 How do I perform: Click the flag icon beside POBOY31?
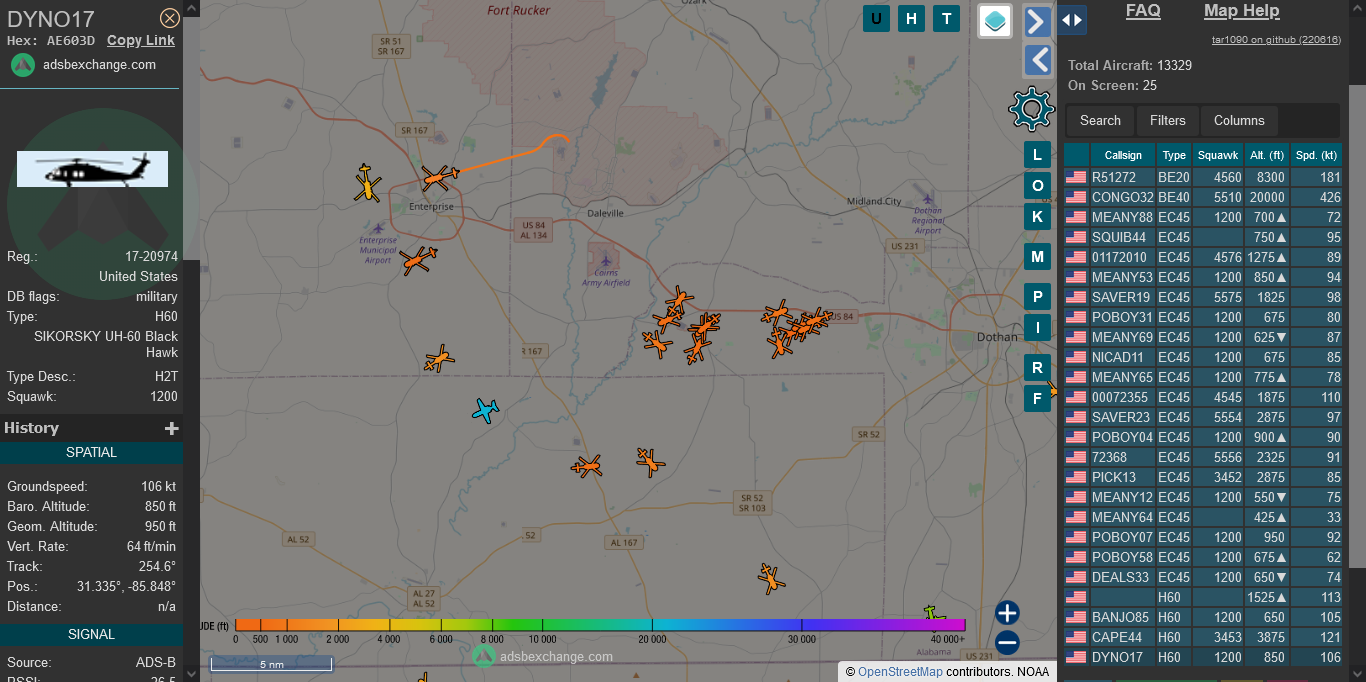[1076, 317]
